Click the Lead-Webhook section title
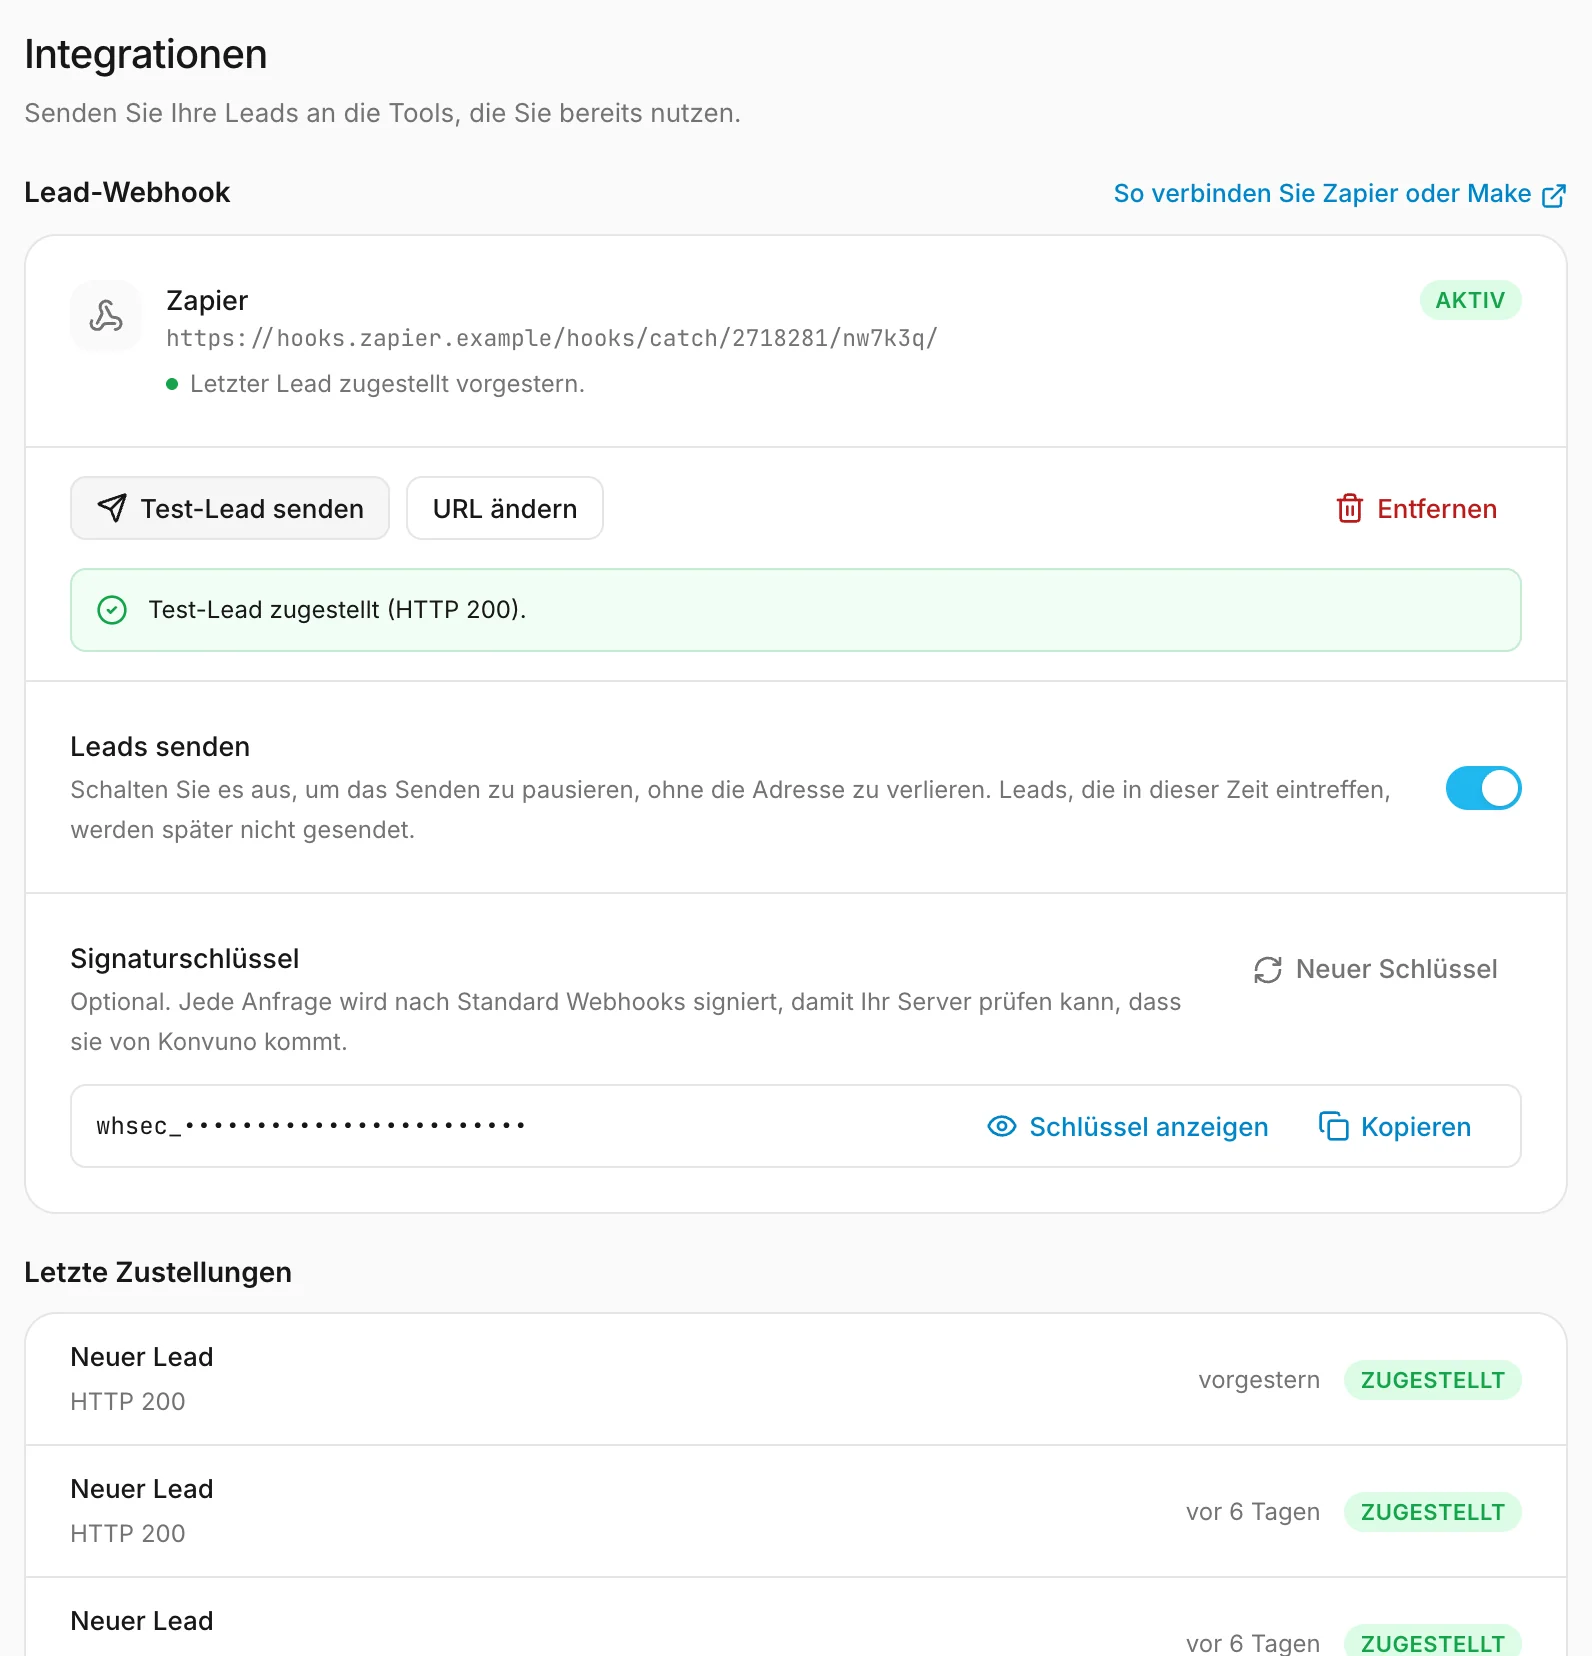 coord(127,192)
